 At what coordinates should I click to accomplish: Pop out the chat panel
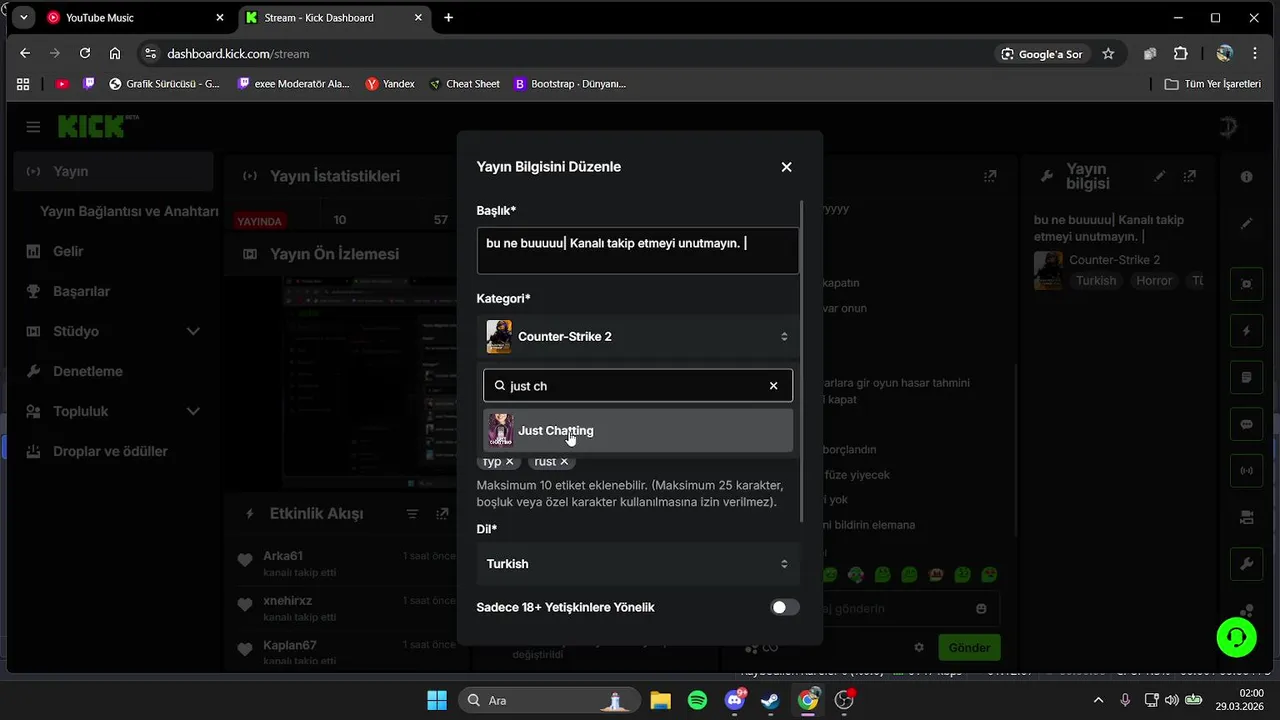tap(990, 176)
